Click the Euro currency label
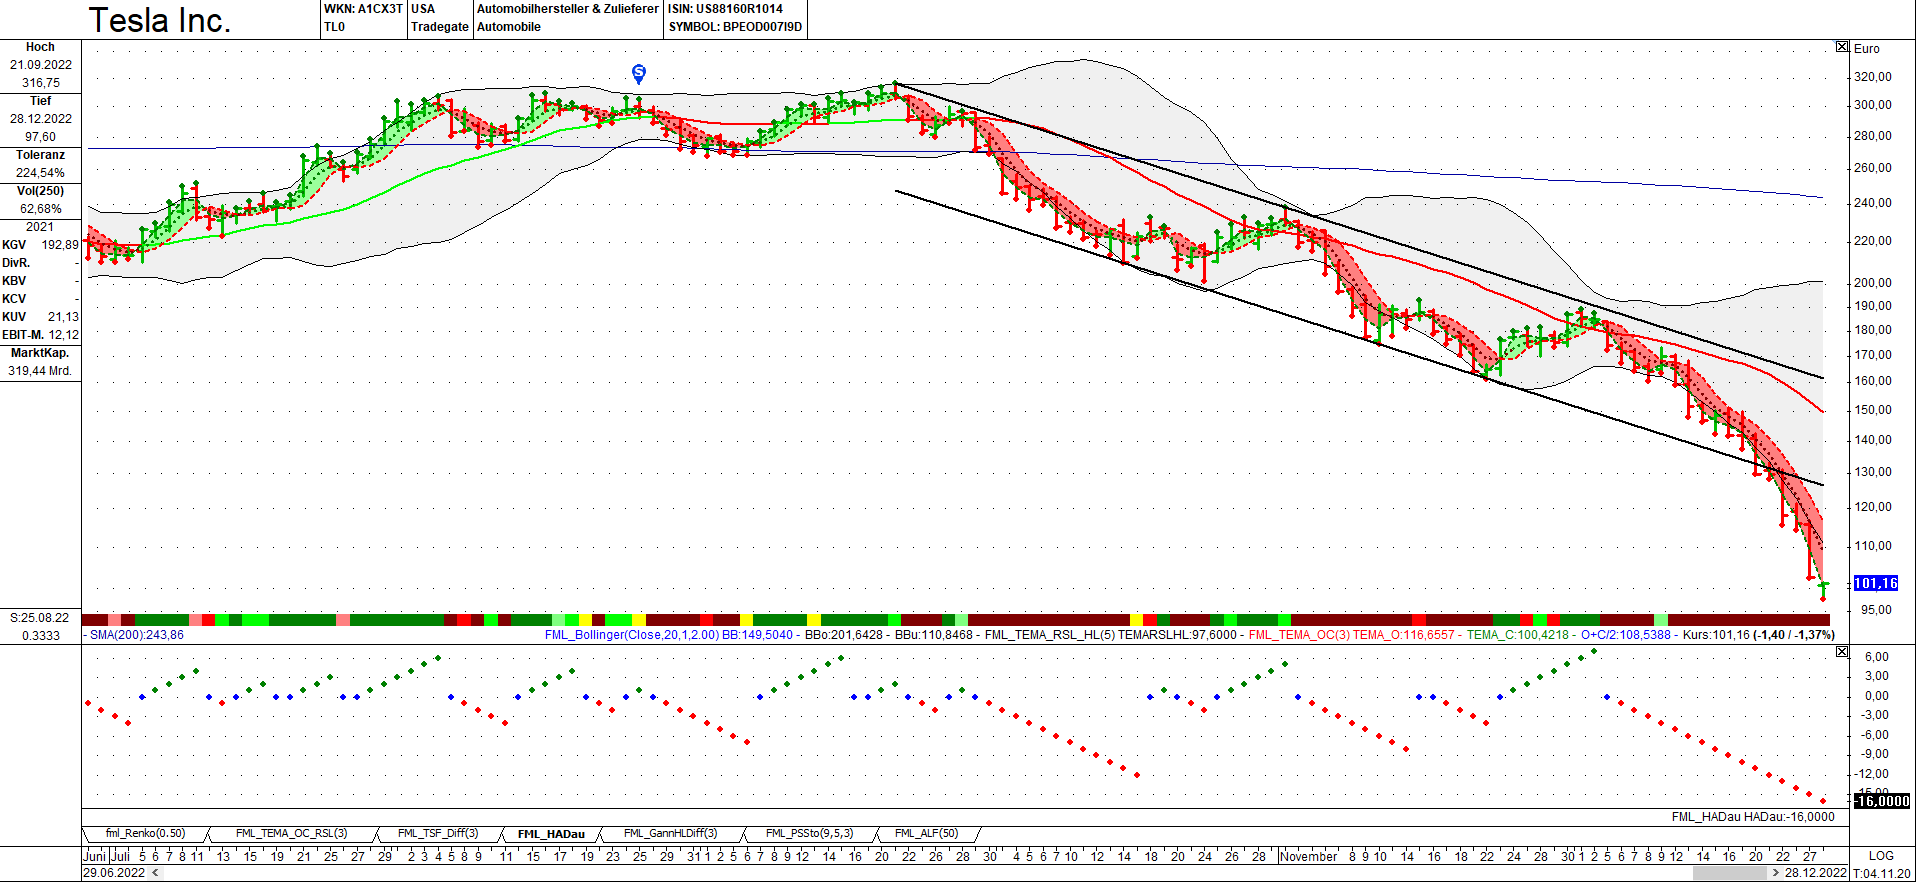The height and width of the screenshot is (882, 1916). (x=1867, y=48)
